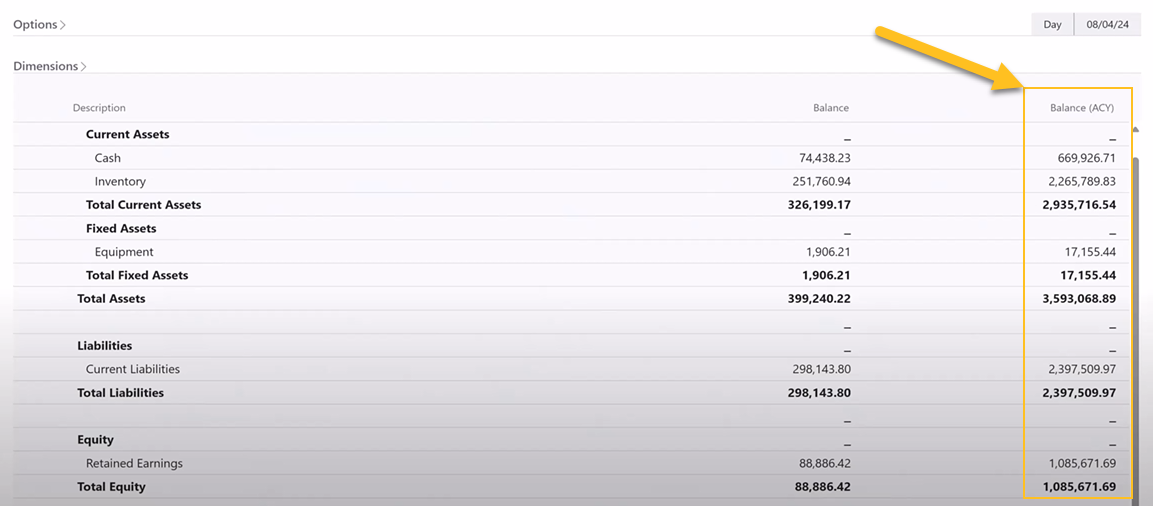The width and height of the screenshot is (1153, 506).
Task: Select the Cash row description
Action: (108, 158)
